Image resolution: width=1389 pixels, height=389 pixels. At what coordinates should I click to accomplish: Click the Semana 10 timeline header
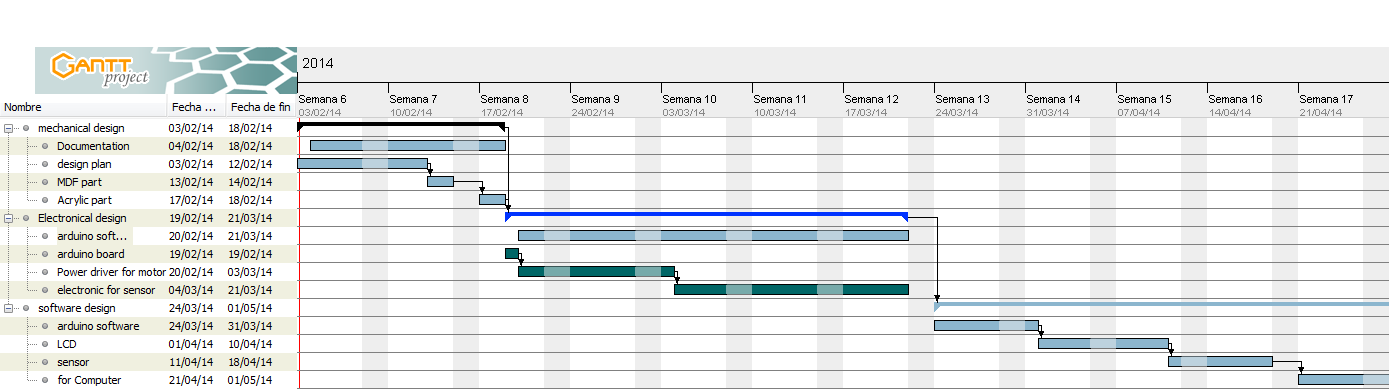(689, 100)
